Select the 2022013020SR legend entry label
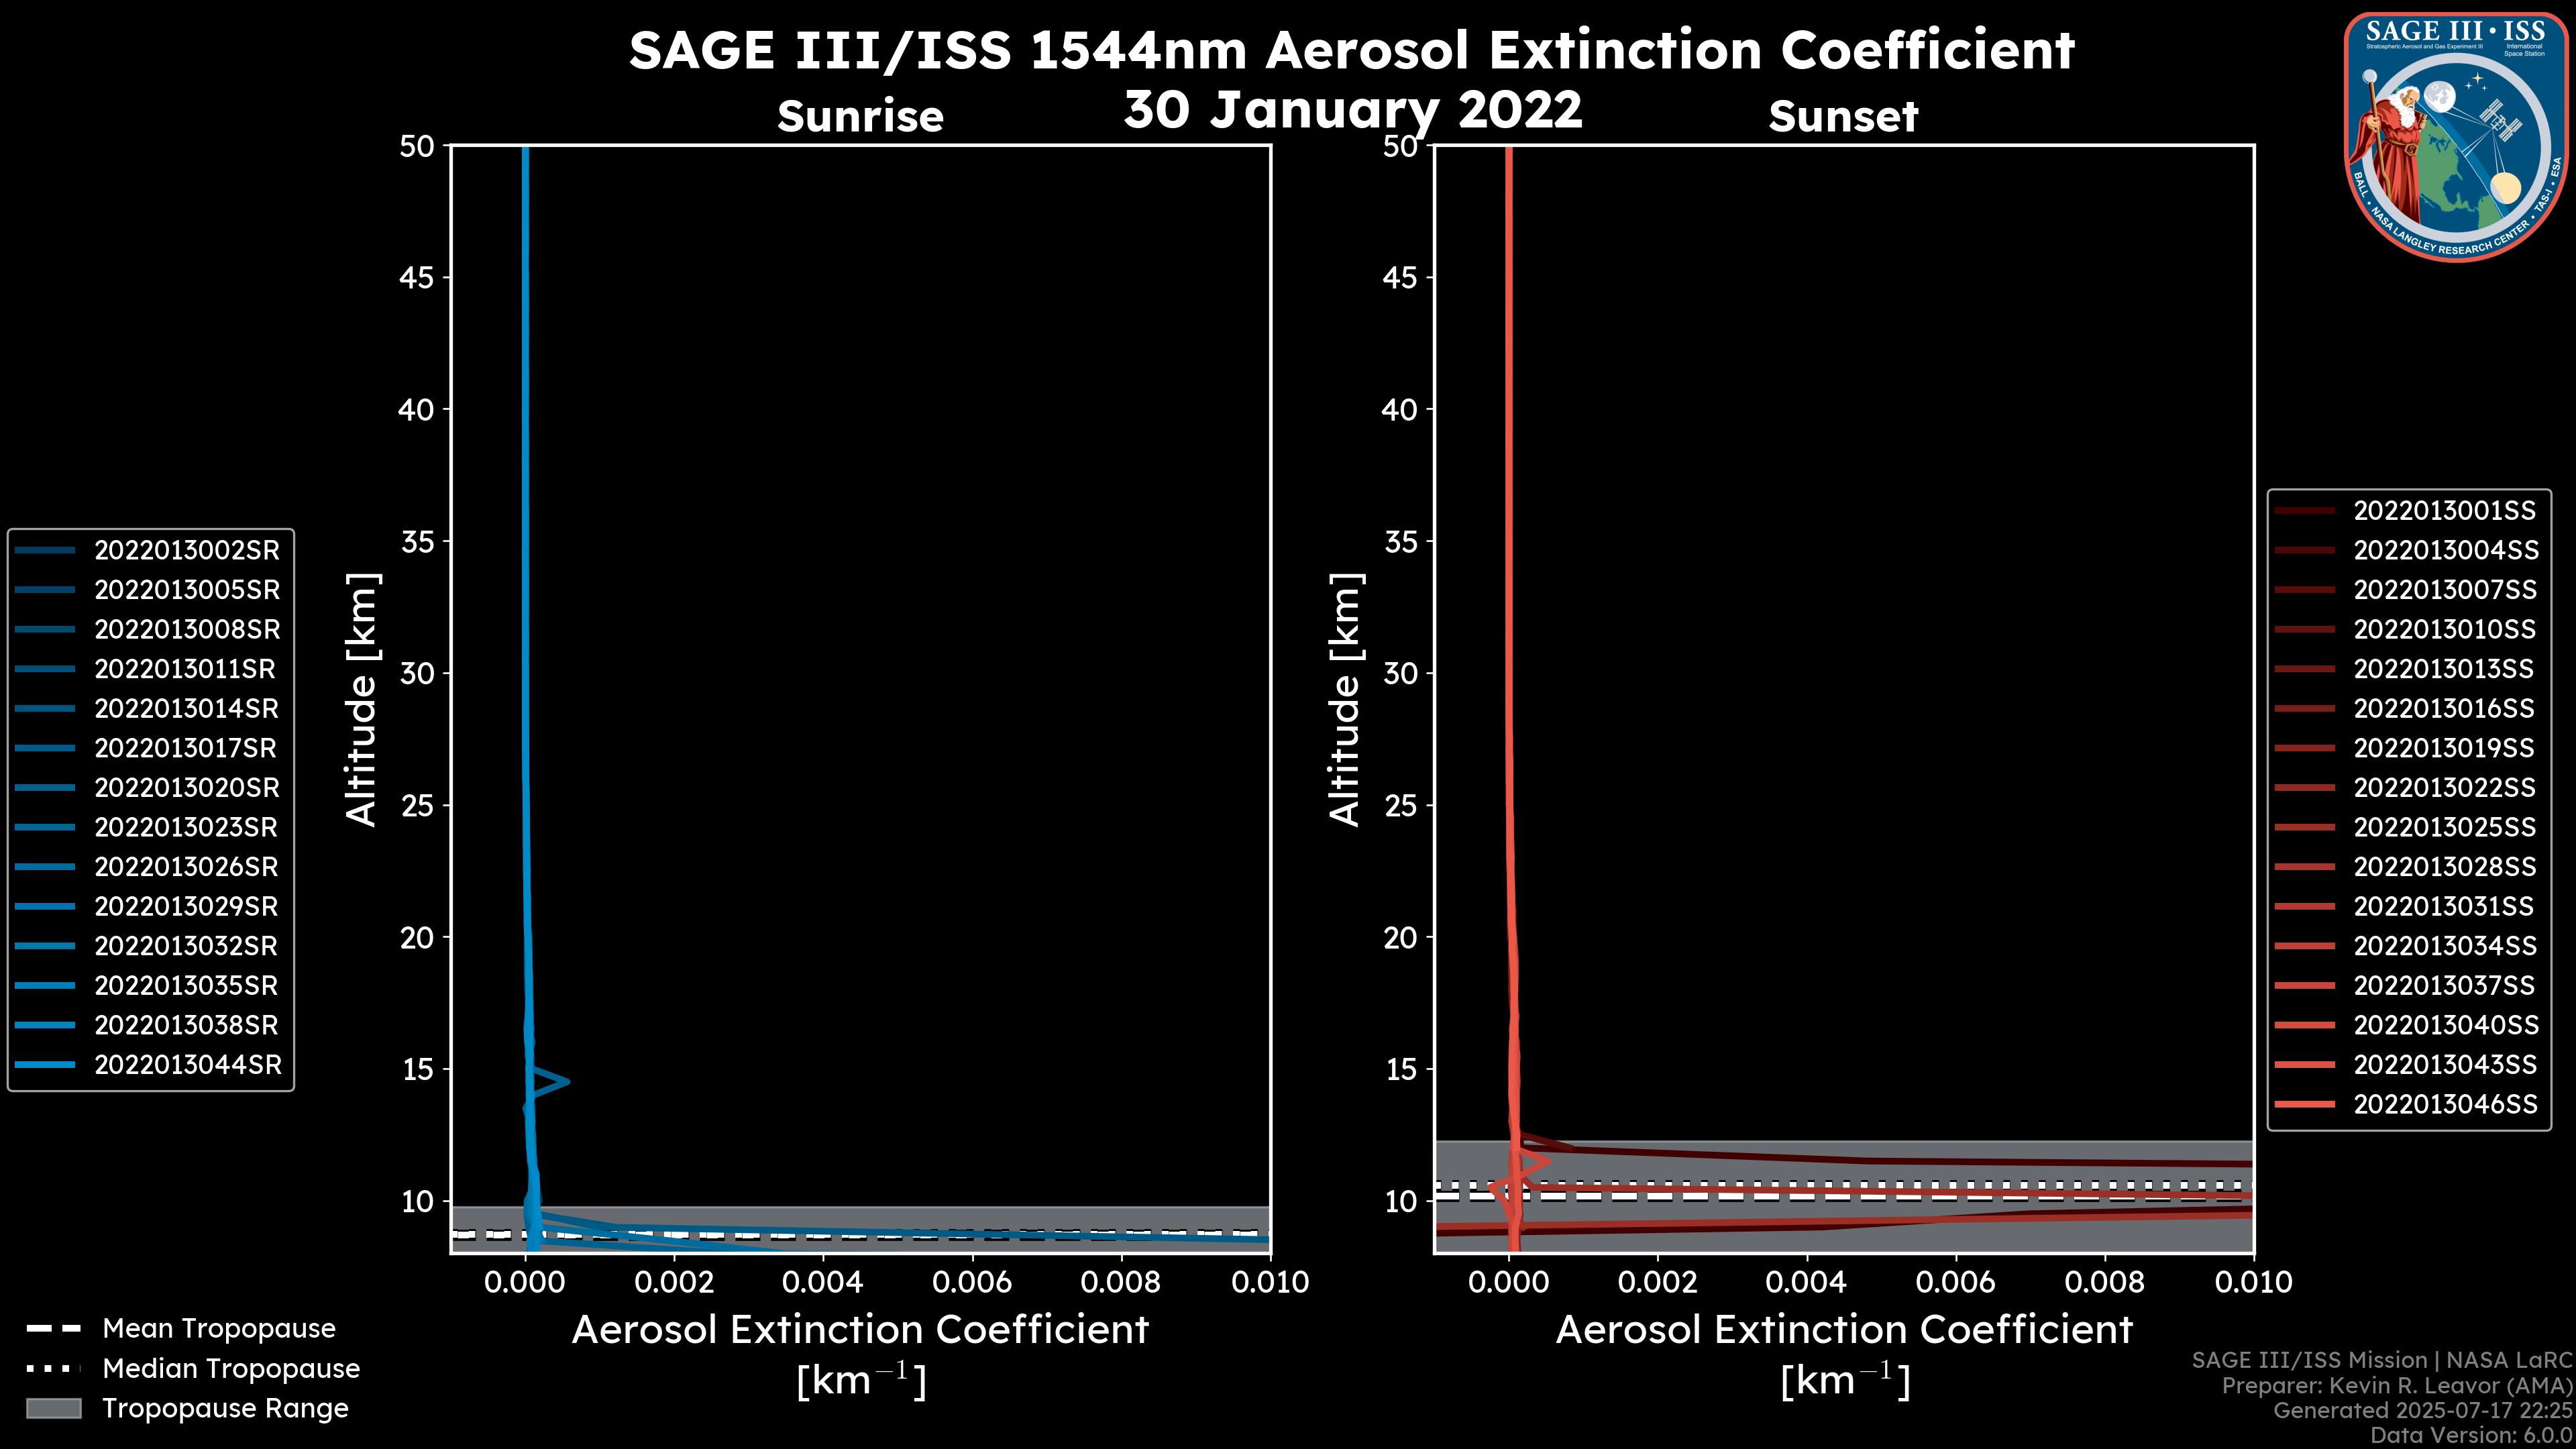This screenshot has width=2576, height=1449. (187, 788)
